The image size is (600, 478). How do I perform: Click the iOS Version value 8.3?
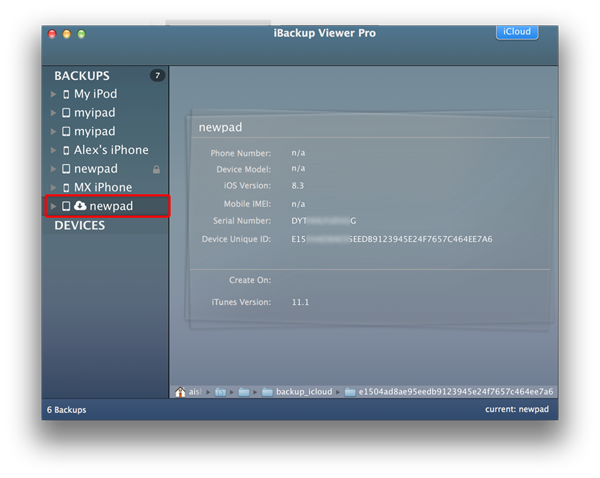click(298, 186)
